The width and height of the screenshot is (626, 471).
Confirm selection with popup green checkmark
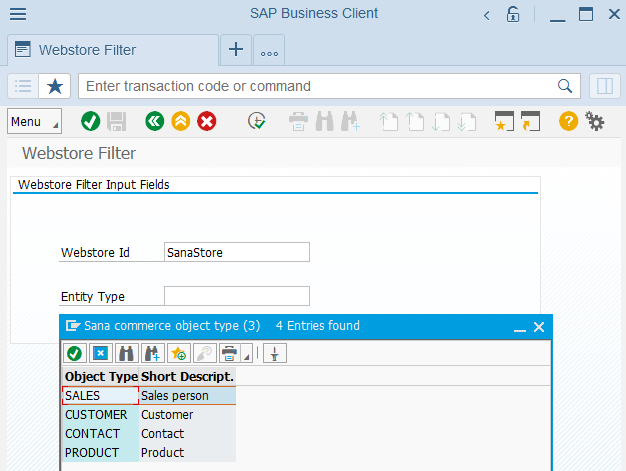click(74, 353)
